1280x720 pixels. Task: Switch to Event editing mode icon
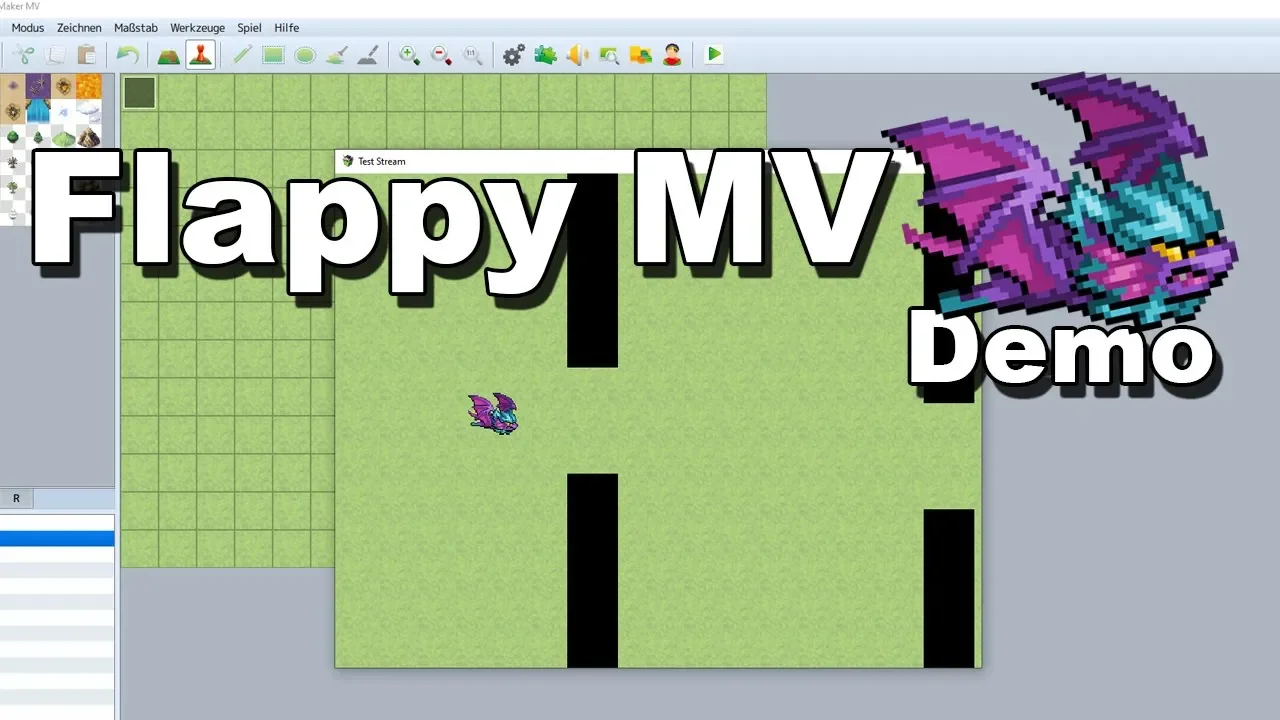(x=200, y=55)
